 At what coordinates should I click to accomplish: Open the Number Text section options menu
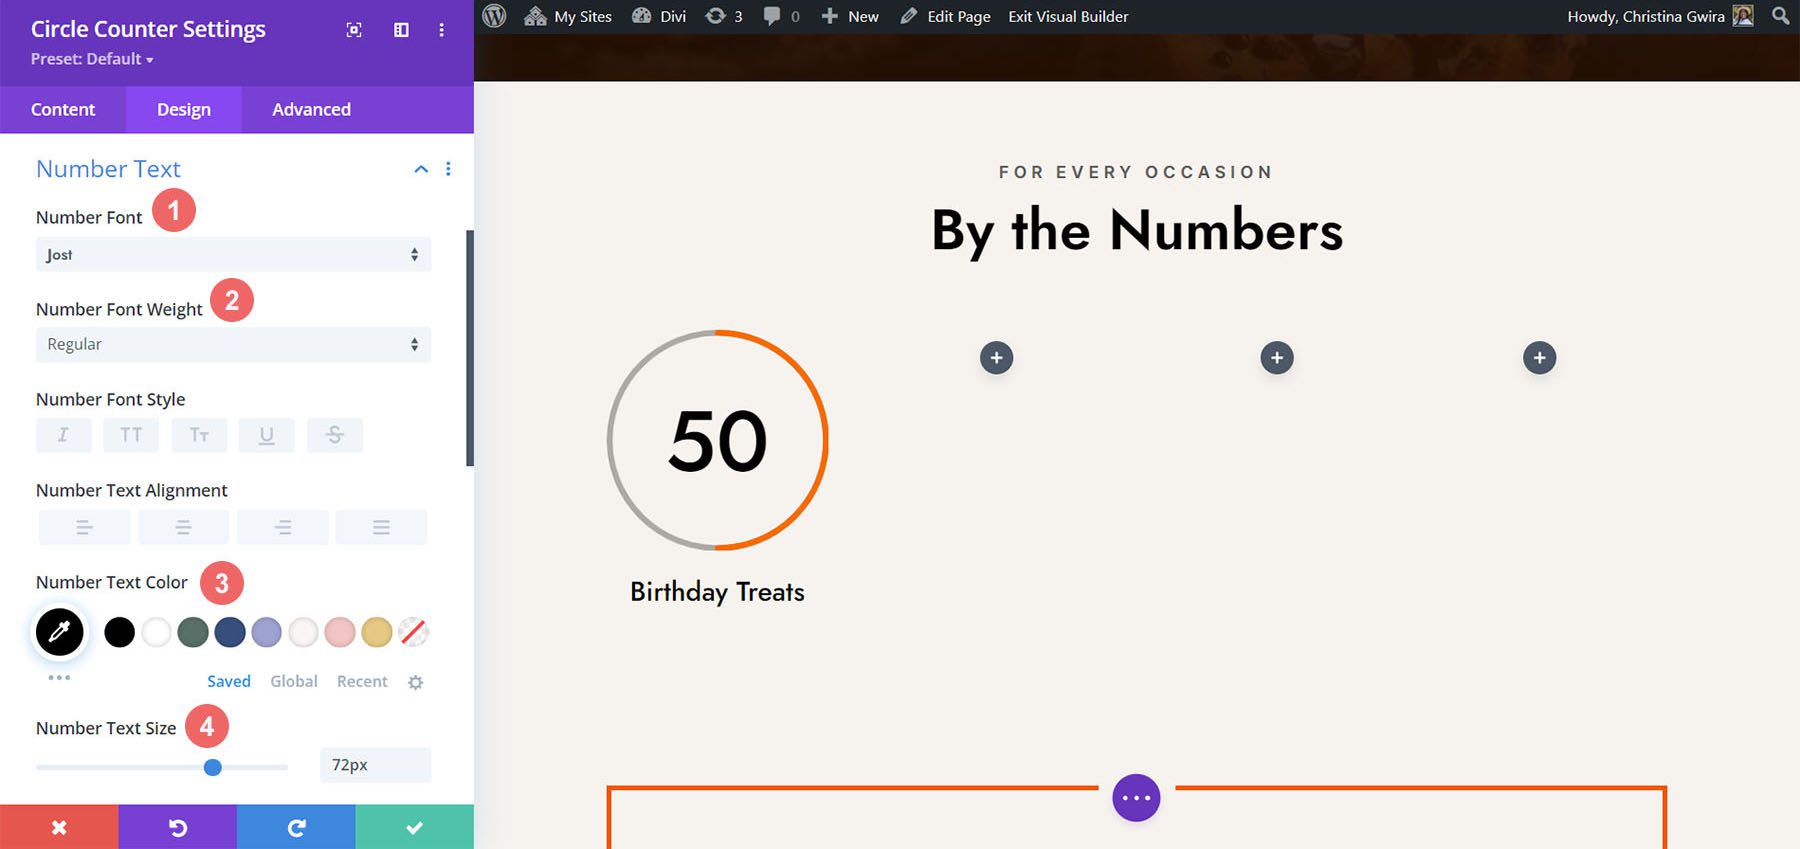pyautogui.click(x=448, y=169)
